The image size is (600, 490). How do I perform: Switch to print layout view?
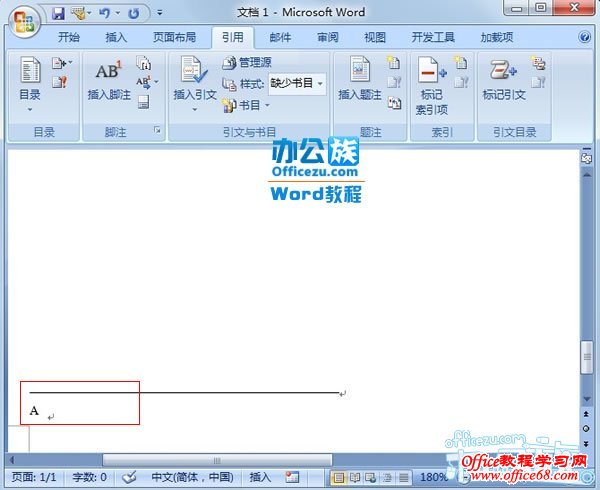click(x=339, y=477)
